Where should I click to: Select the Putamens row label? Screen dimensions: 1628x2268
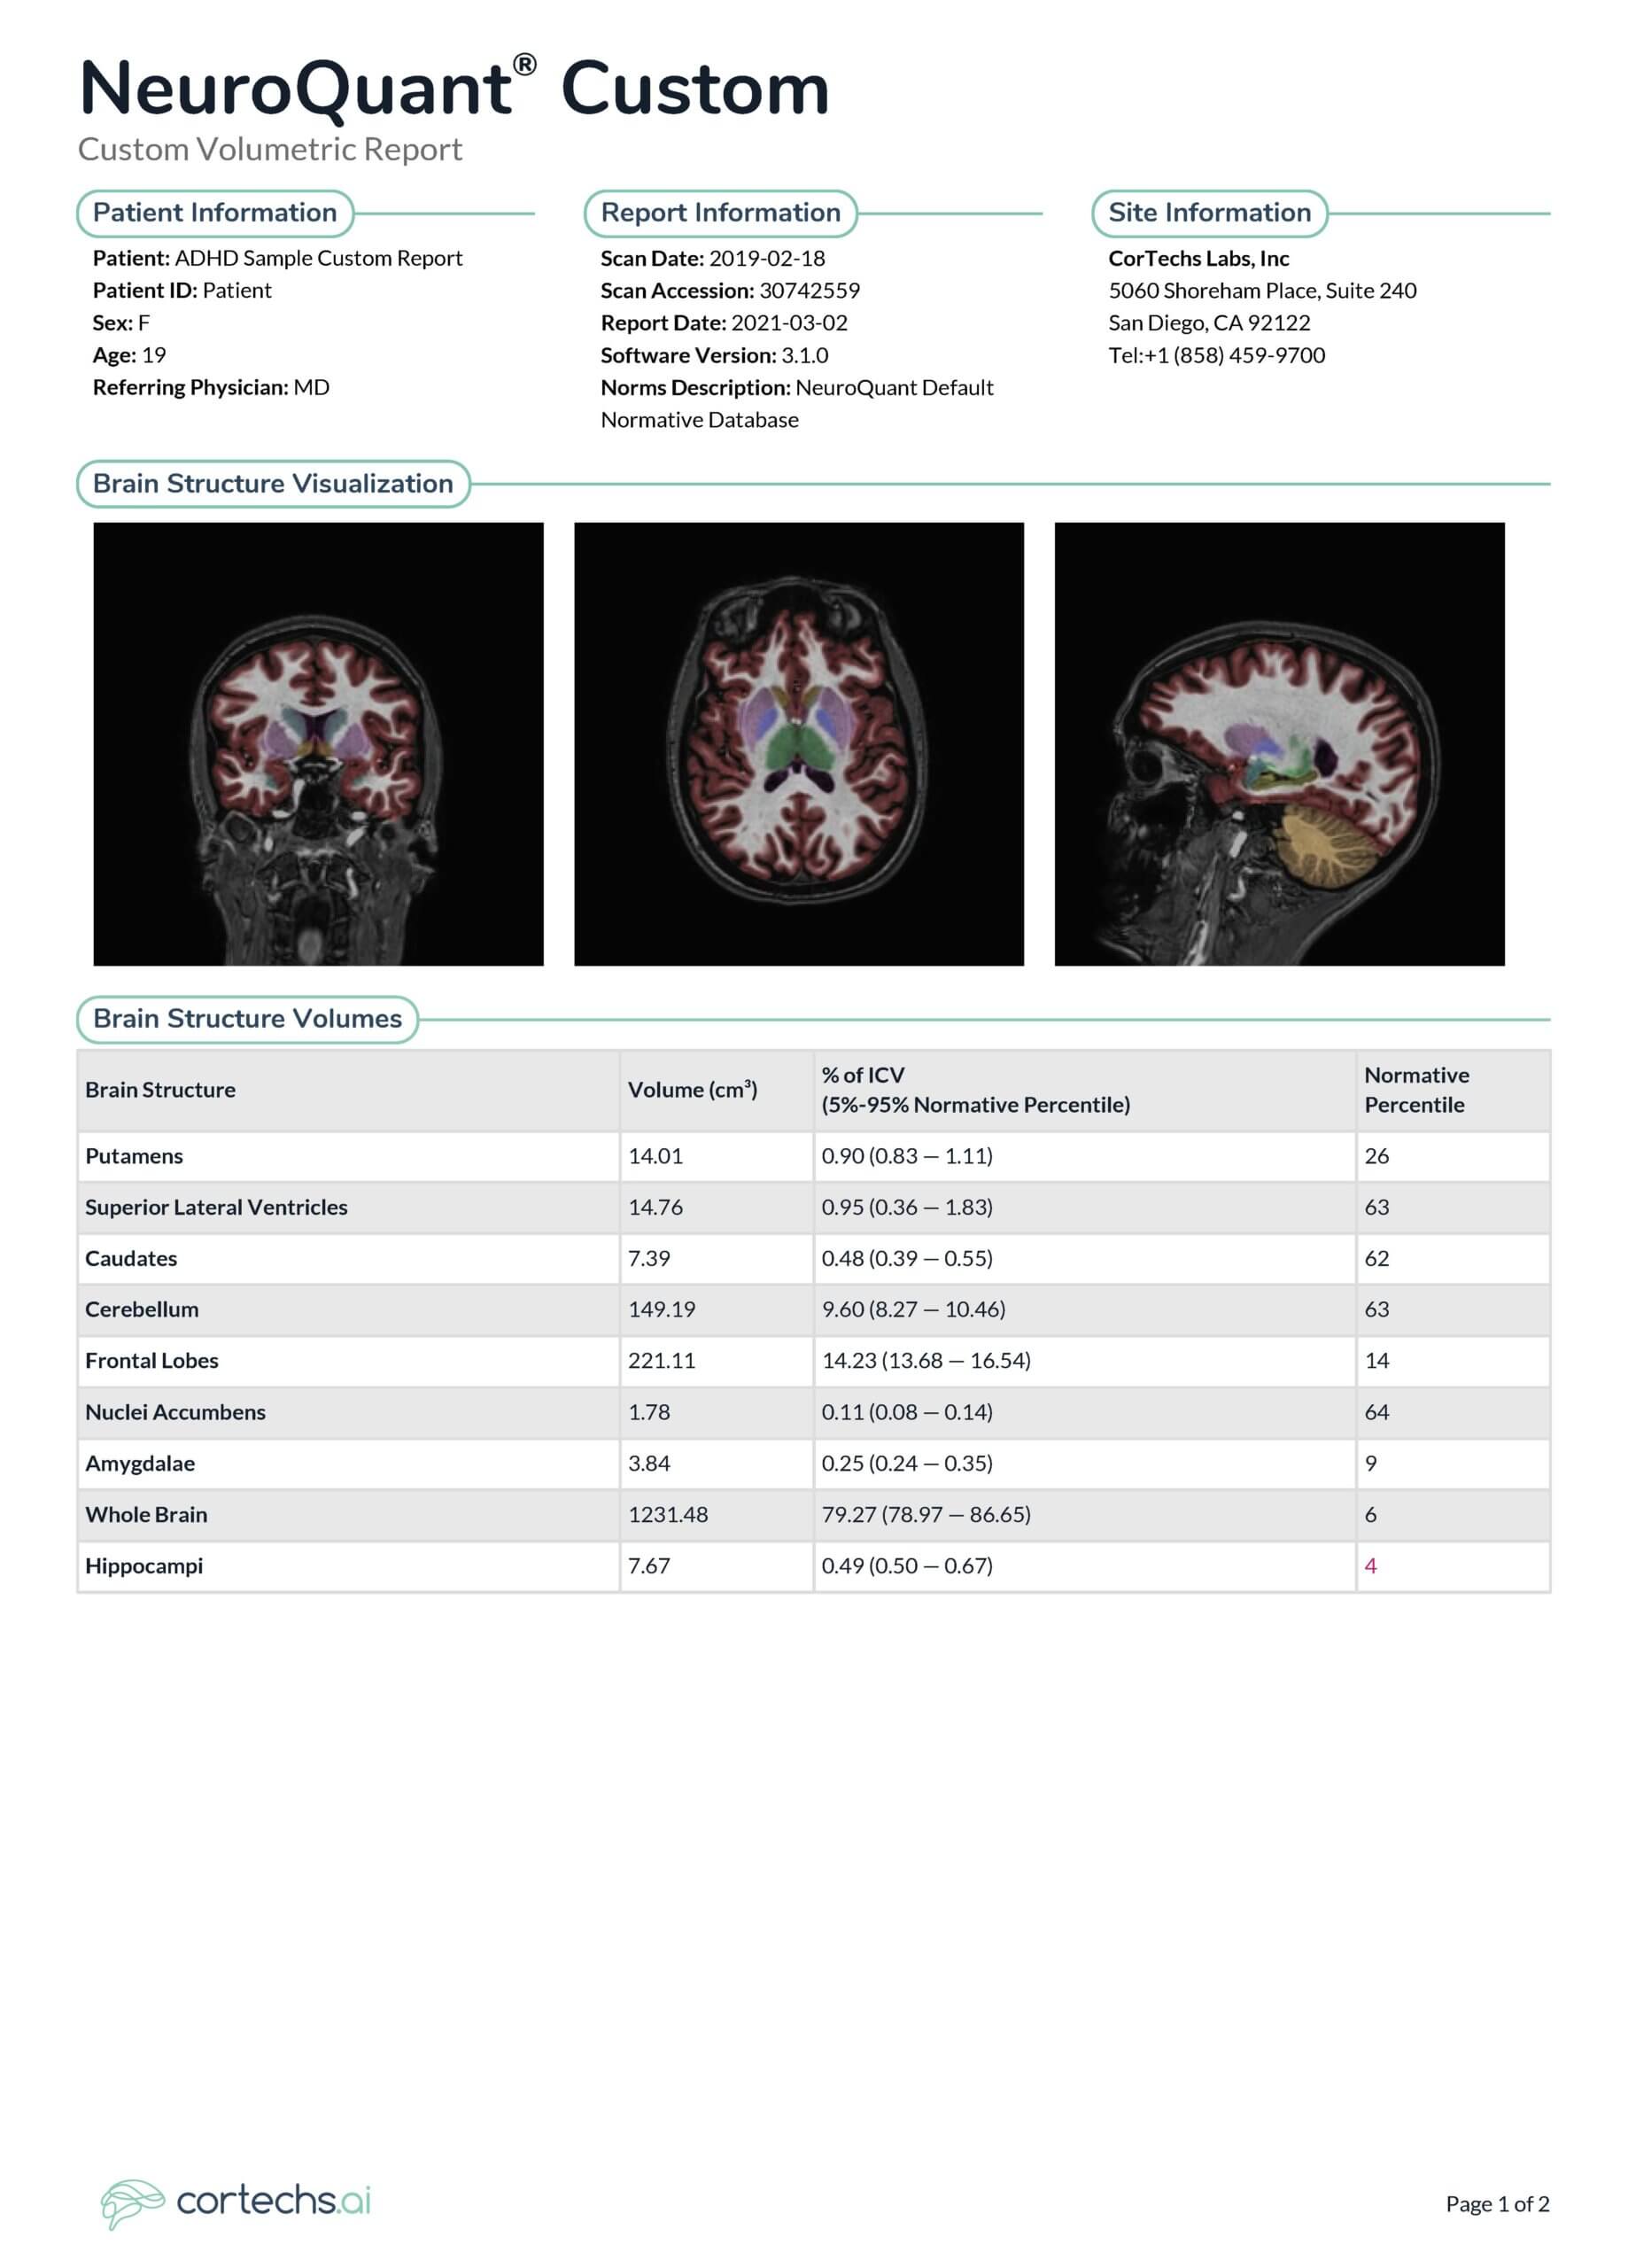pos(134,1156)
